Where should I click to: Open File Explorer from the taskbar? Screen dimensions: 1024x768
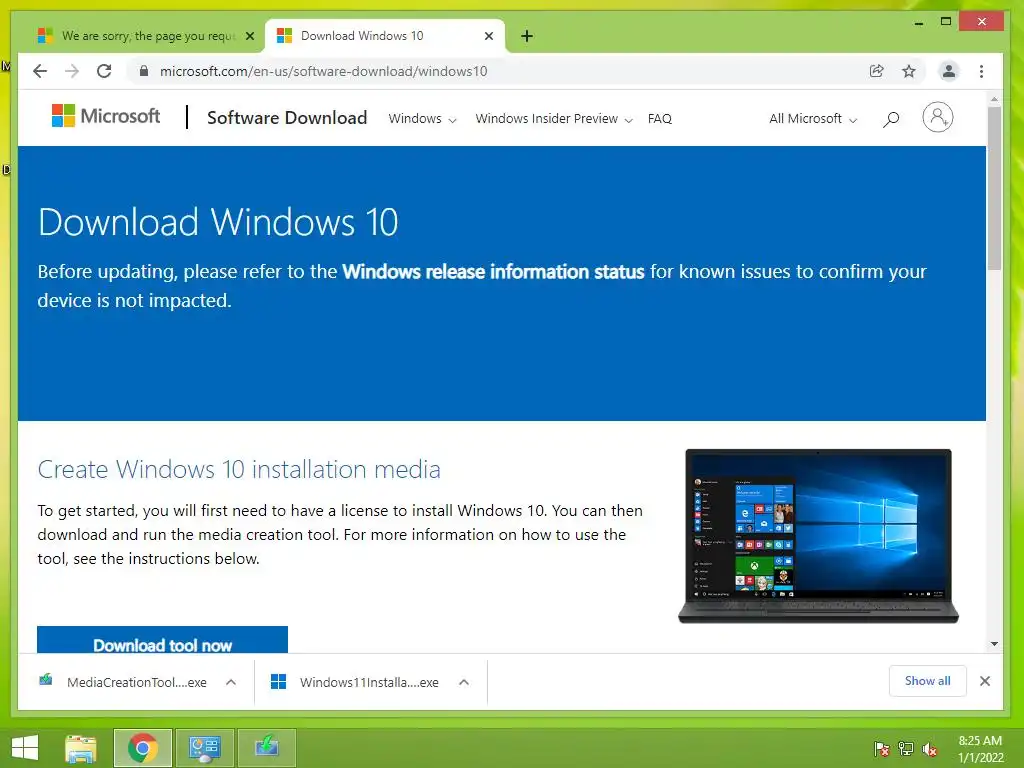coord(80,748)
